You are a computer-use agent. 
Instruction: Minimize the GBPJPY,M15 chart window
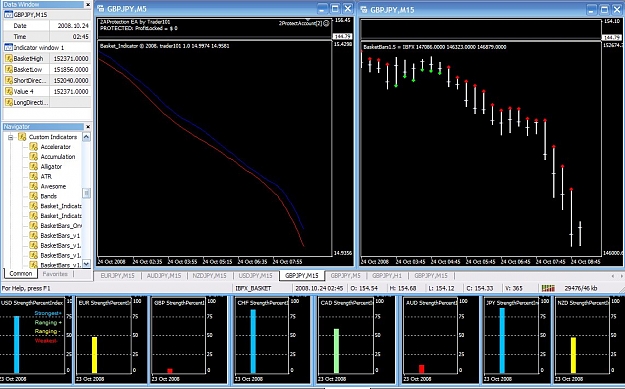[x=592, y=10]
